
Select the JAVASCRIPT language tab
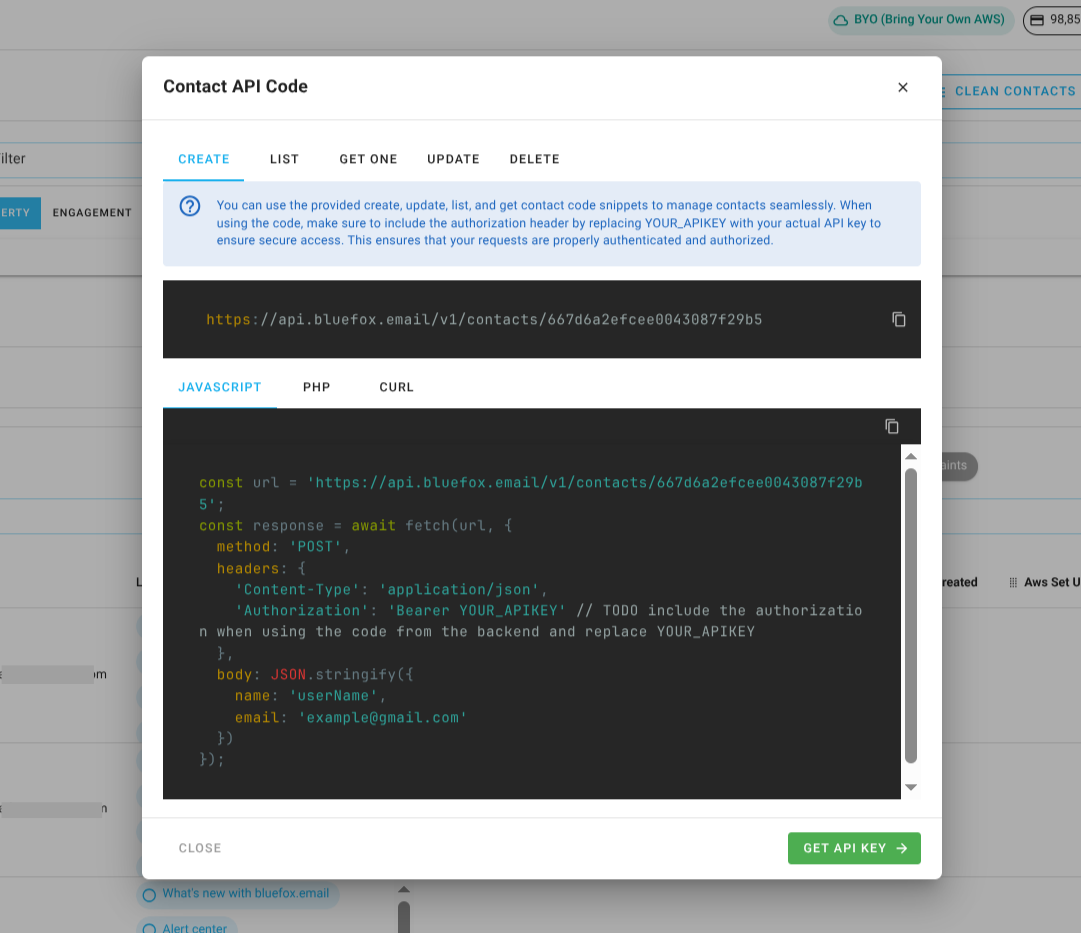click(220, 388)
